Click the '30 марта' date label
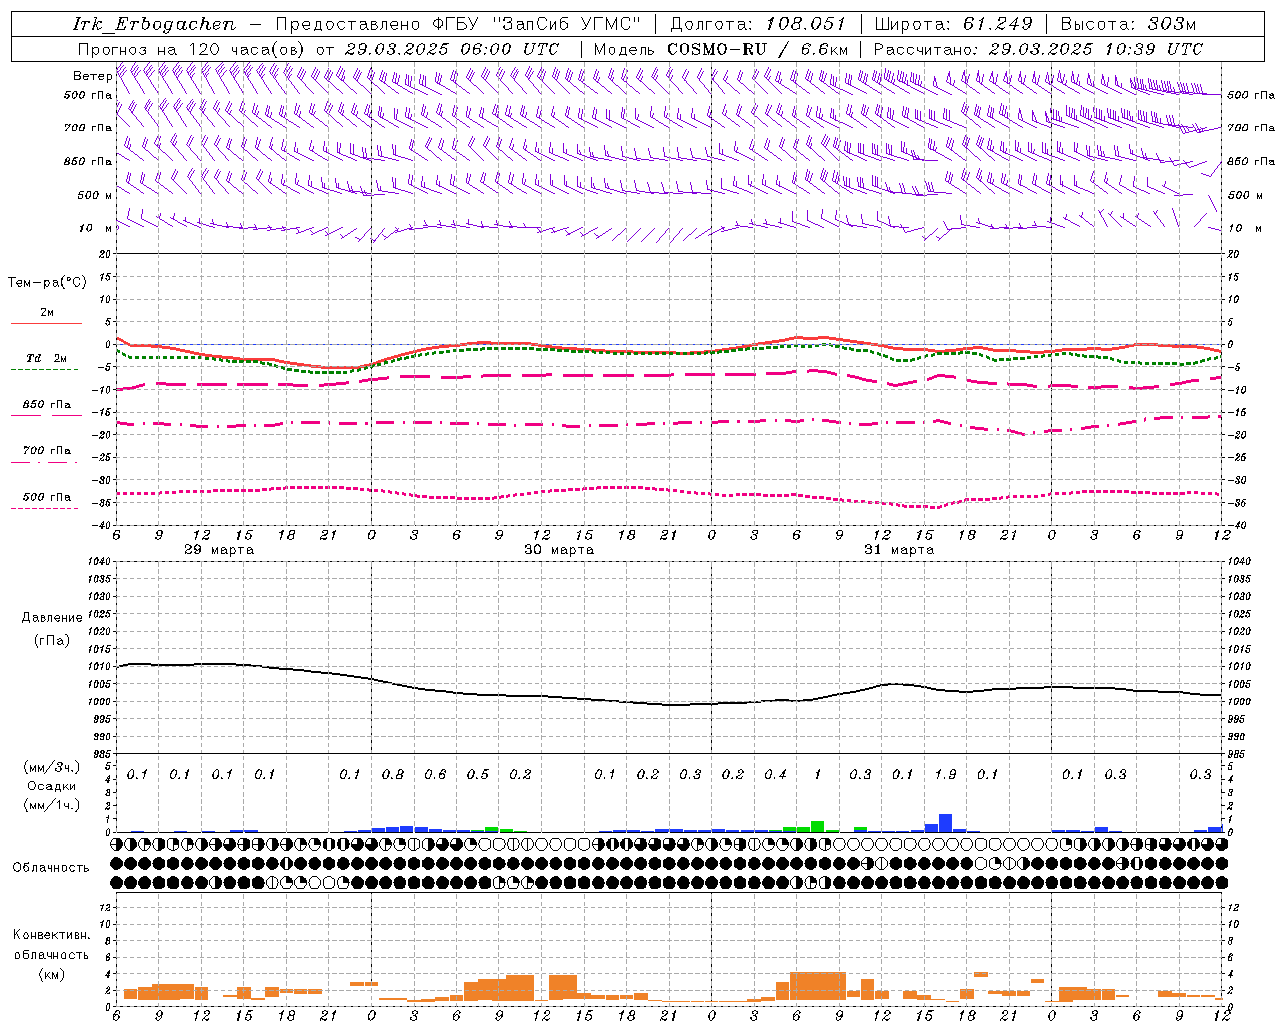The height and width of the screenshot is (1024, 1280). (559, 550)
